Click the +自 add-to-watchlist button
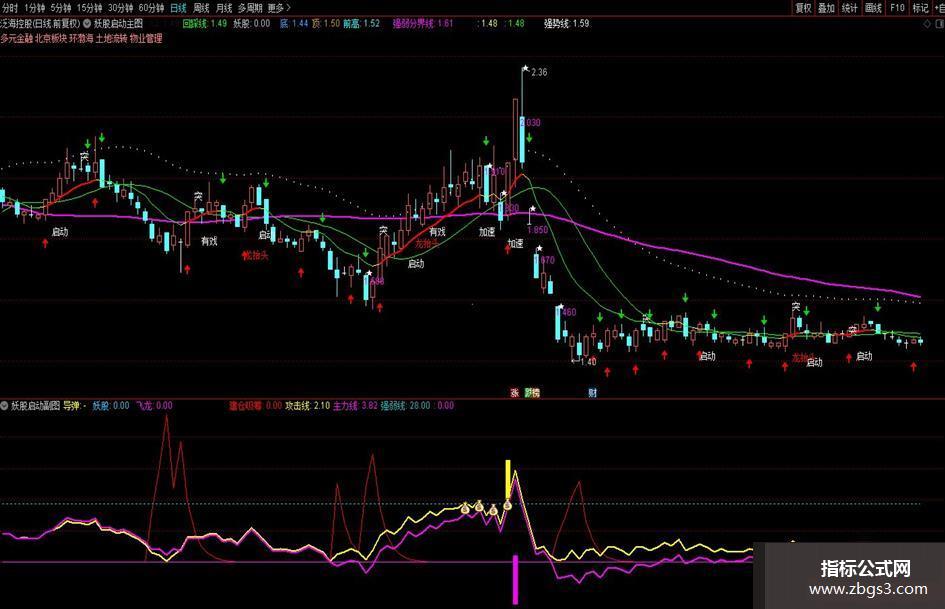The width and height of the screenshot is (945, 609). (x=938, y=8)
